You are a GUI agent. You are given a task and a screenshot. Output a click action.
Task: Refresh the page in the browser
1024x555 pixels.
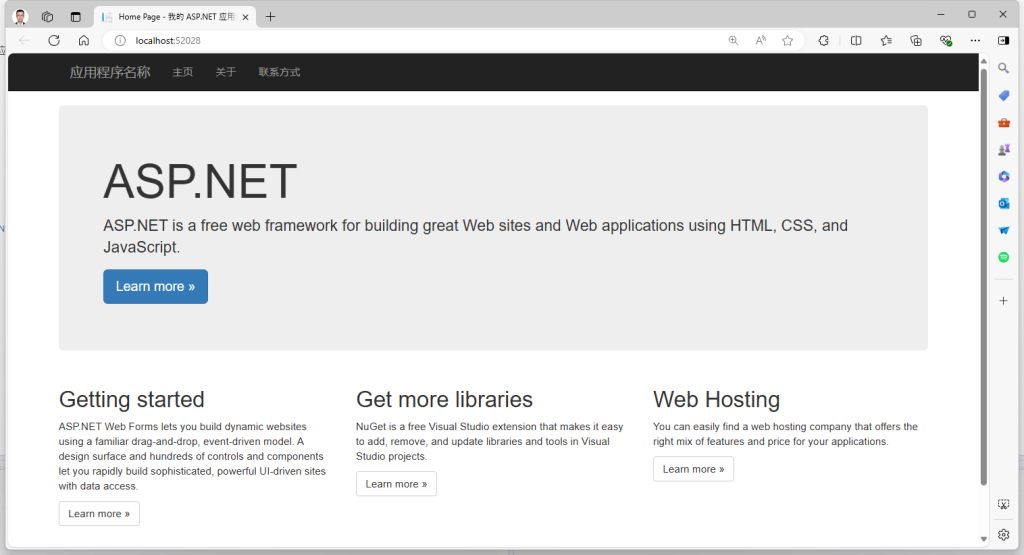(x=54, y=41)
